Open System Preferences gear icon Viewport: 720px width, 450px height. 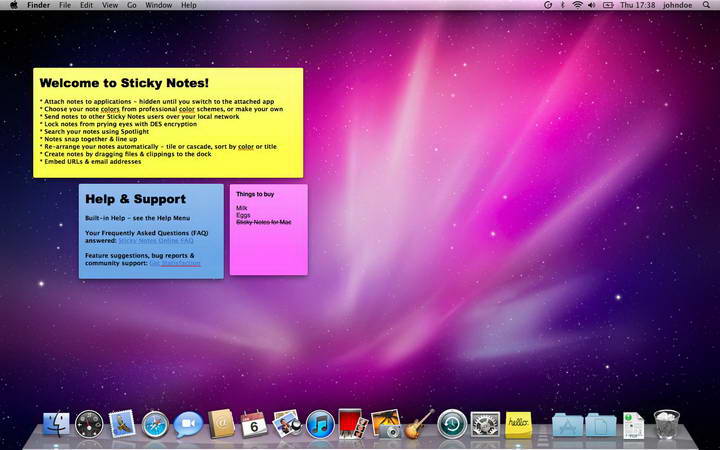tap(485, 425)
